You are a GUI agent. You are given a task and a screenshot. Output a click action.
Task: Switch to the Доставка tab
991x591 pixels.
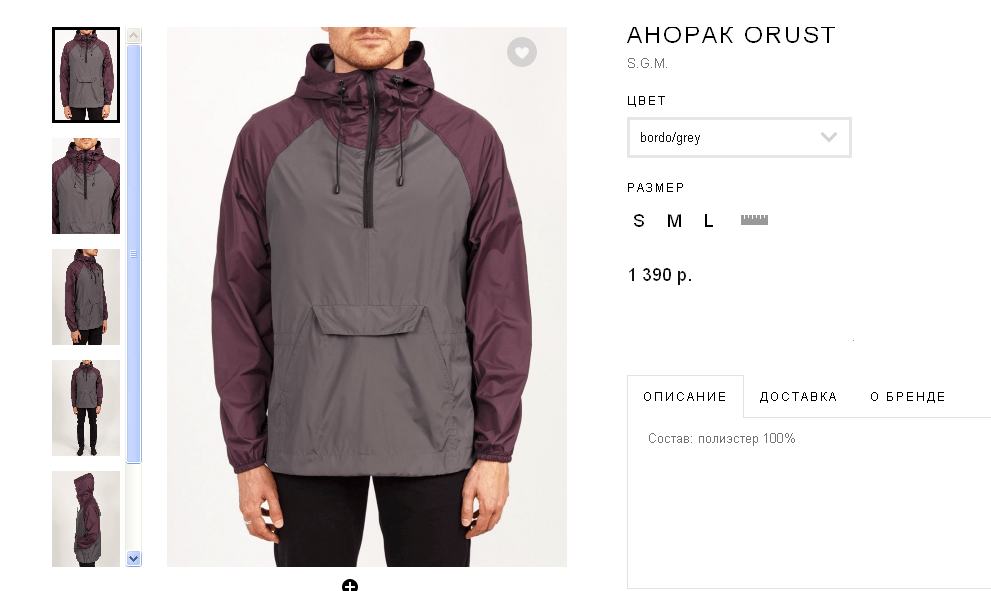point(798,396)
